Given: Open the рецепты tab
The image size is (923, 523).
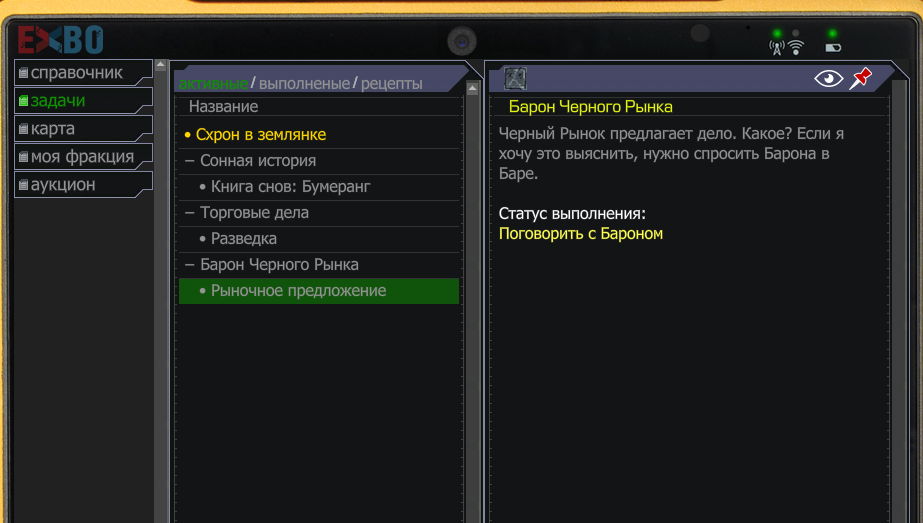Looking at the screenshot, I should [391, 84].
